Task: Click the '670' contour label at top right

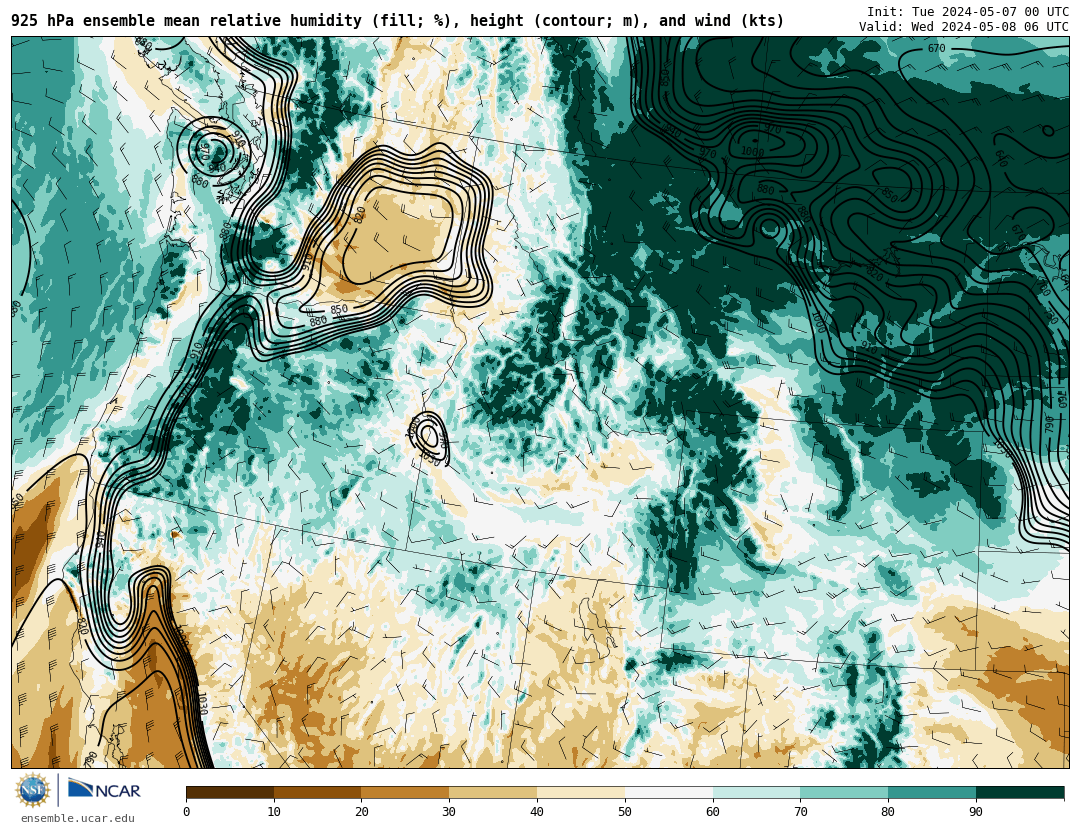Action: coord(936,48)
